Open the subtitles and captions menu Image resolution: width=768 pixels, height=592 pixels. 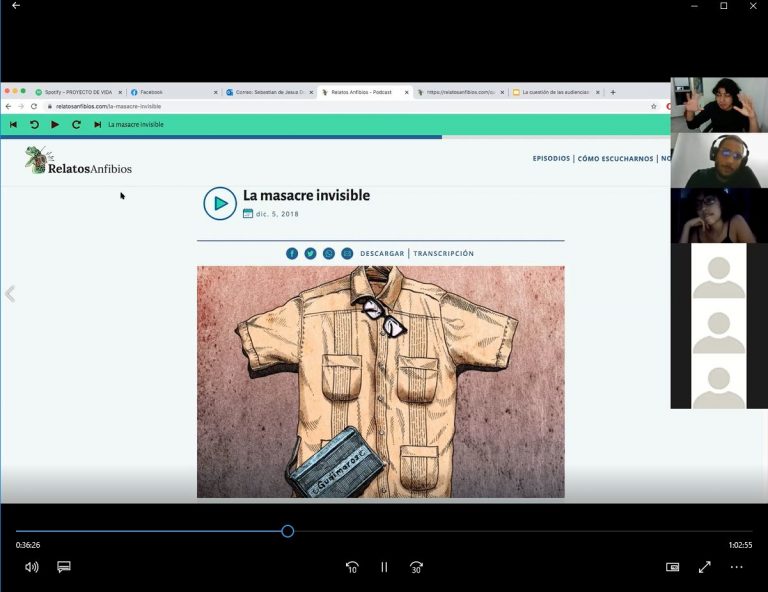(64, 567)
